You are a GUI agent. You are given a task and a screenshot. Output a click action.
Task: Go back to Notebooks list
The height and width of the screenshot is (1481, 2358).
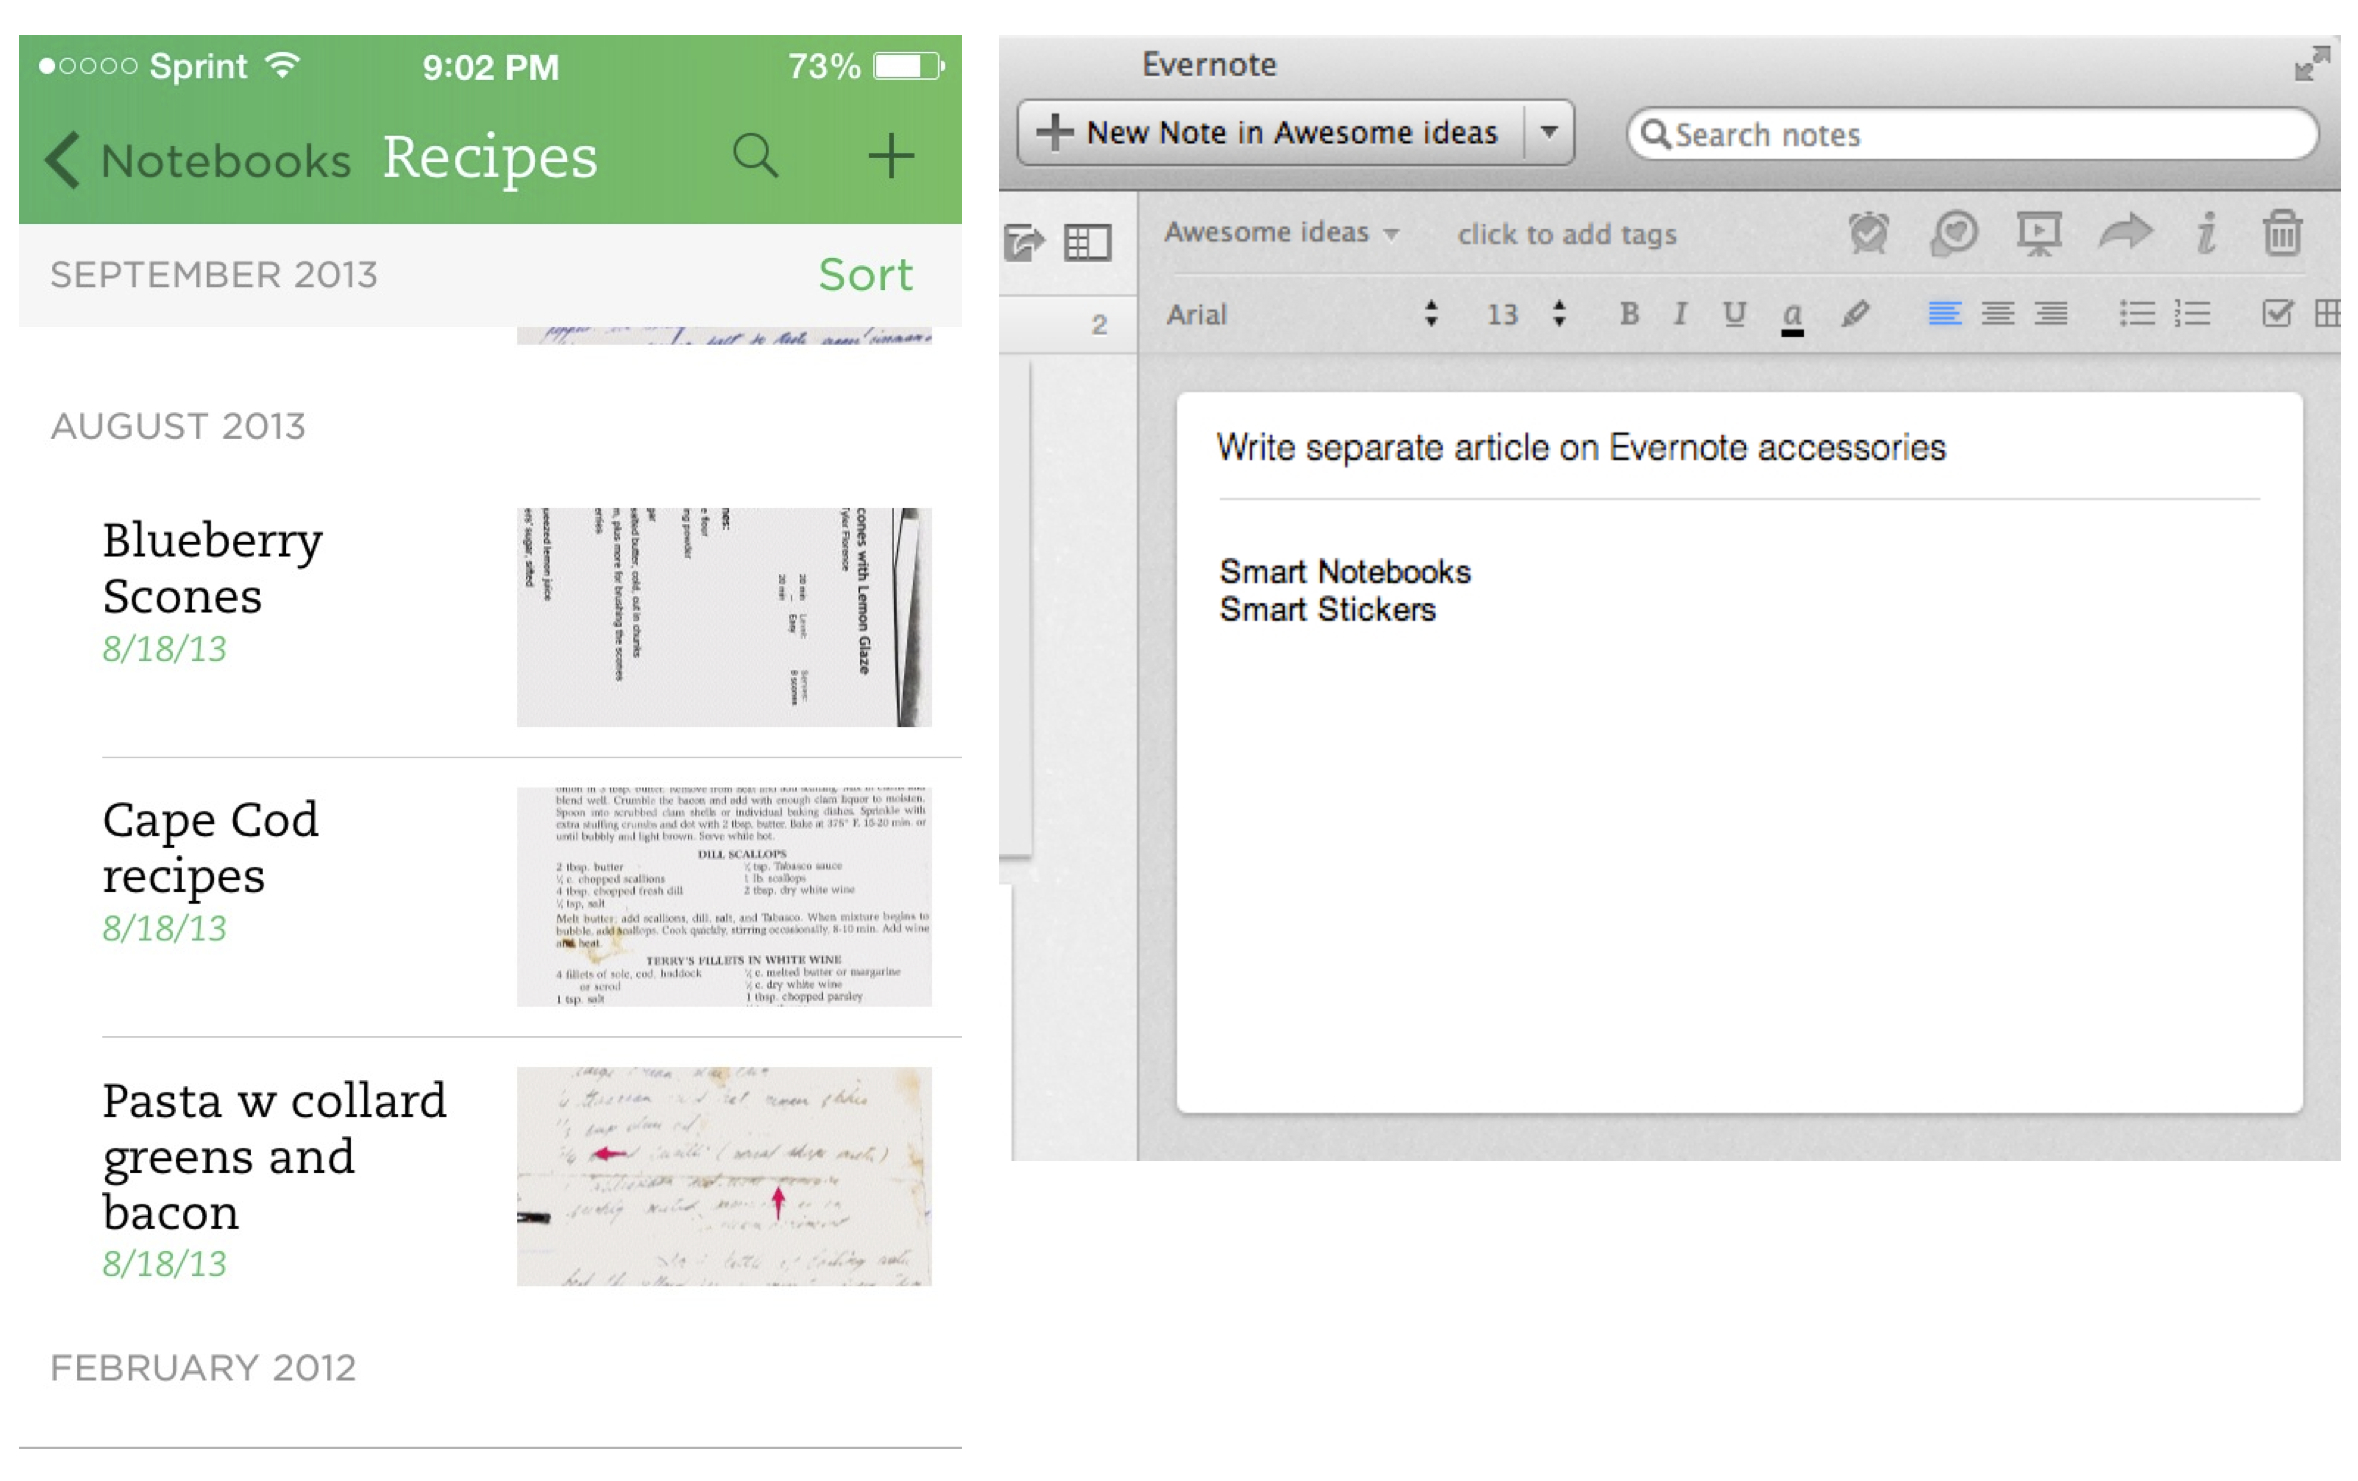[x=195, y=156]
